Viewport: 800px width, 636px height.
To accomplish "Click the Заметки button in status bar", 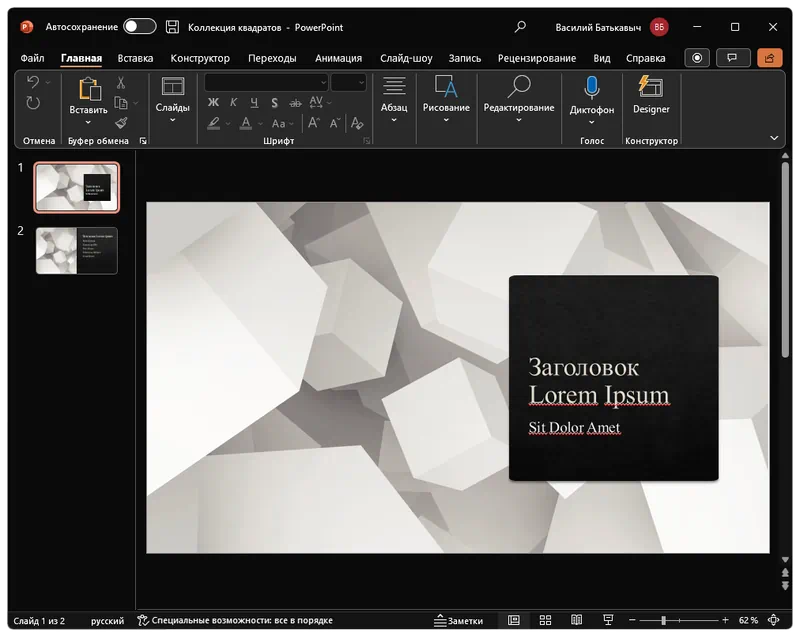I will pos(458,620).
